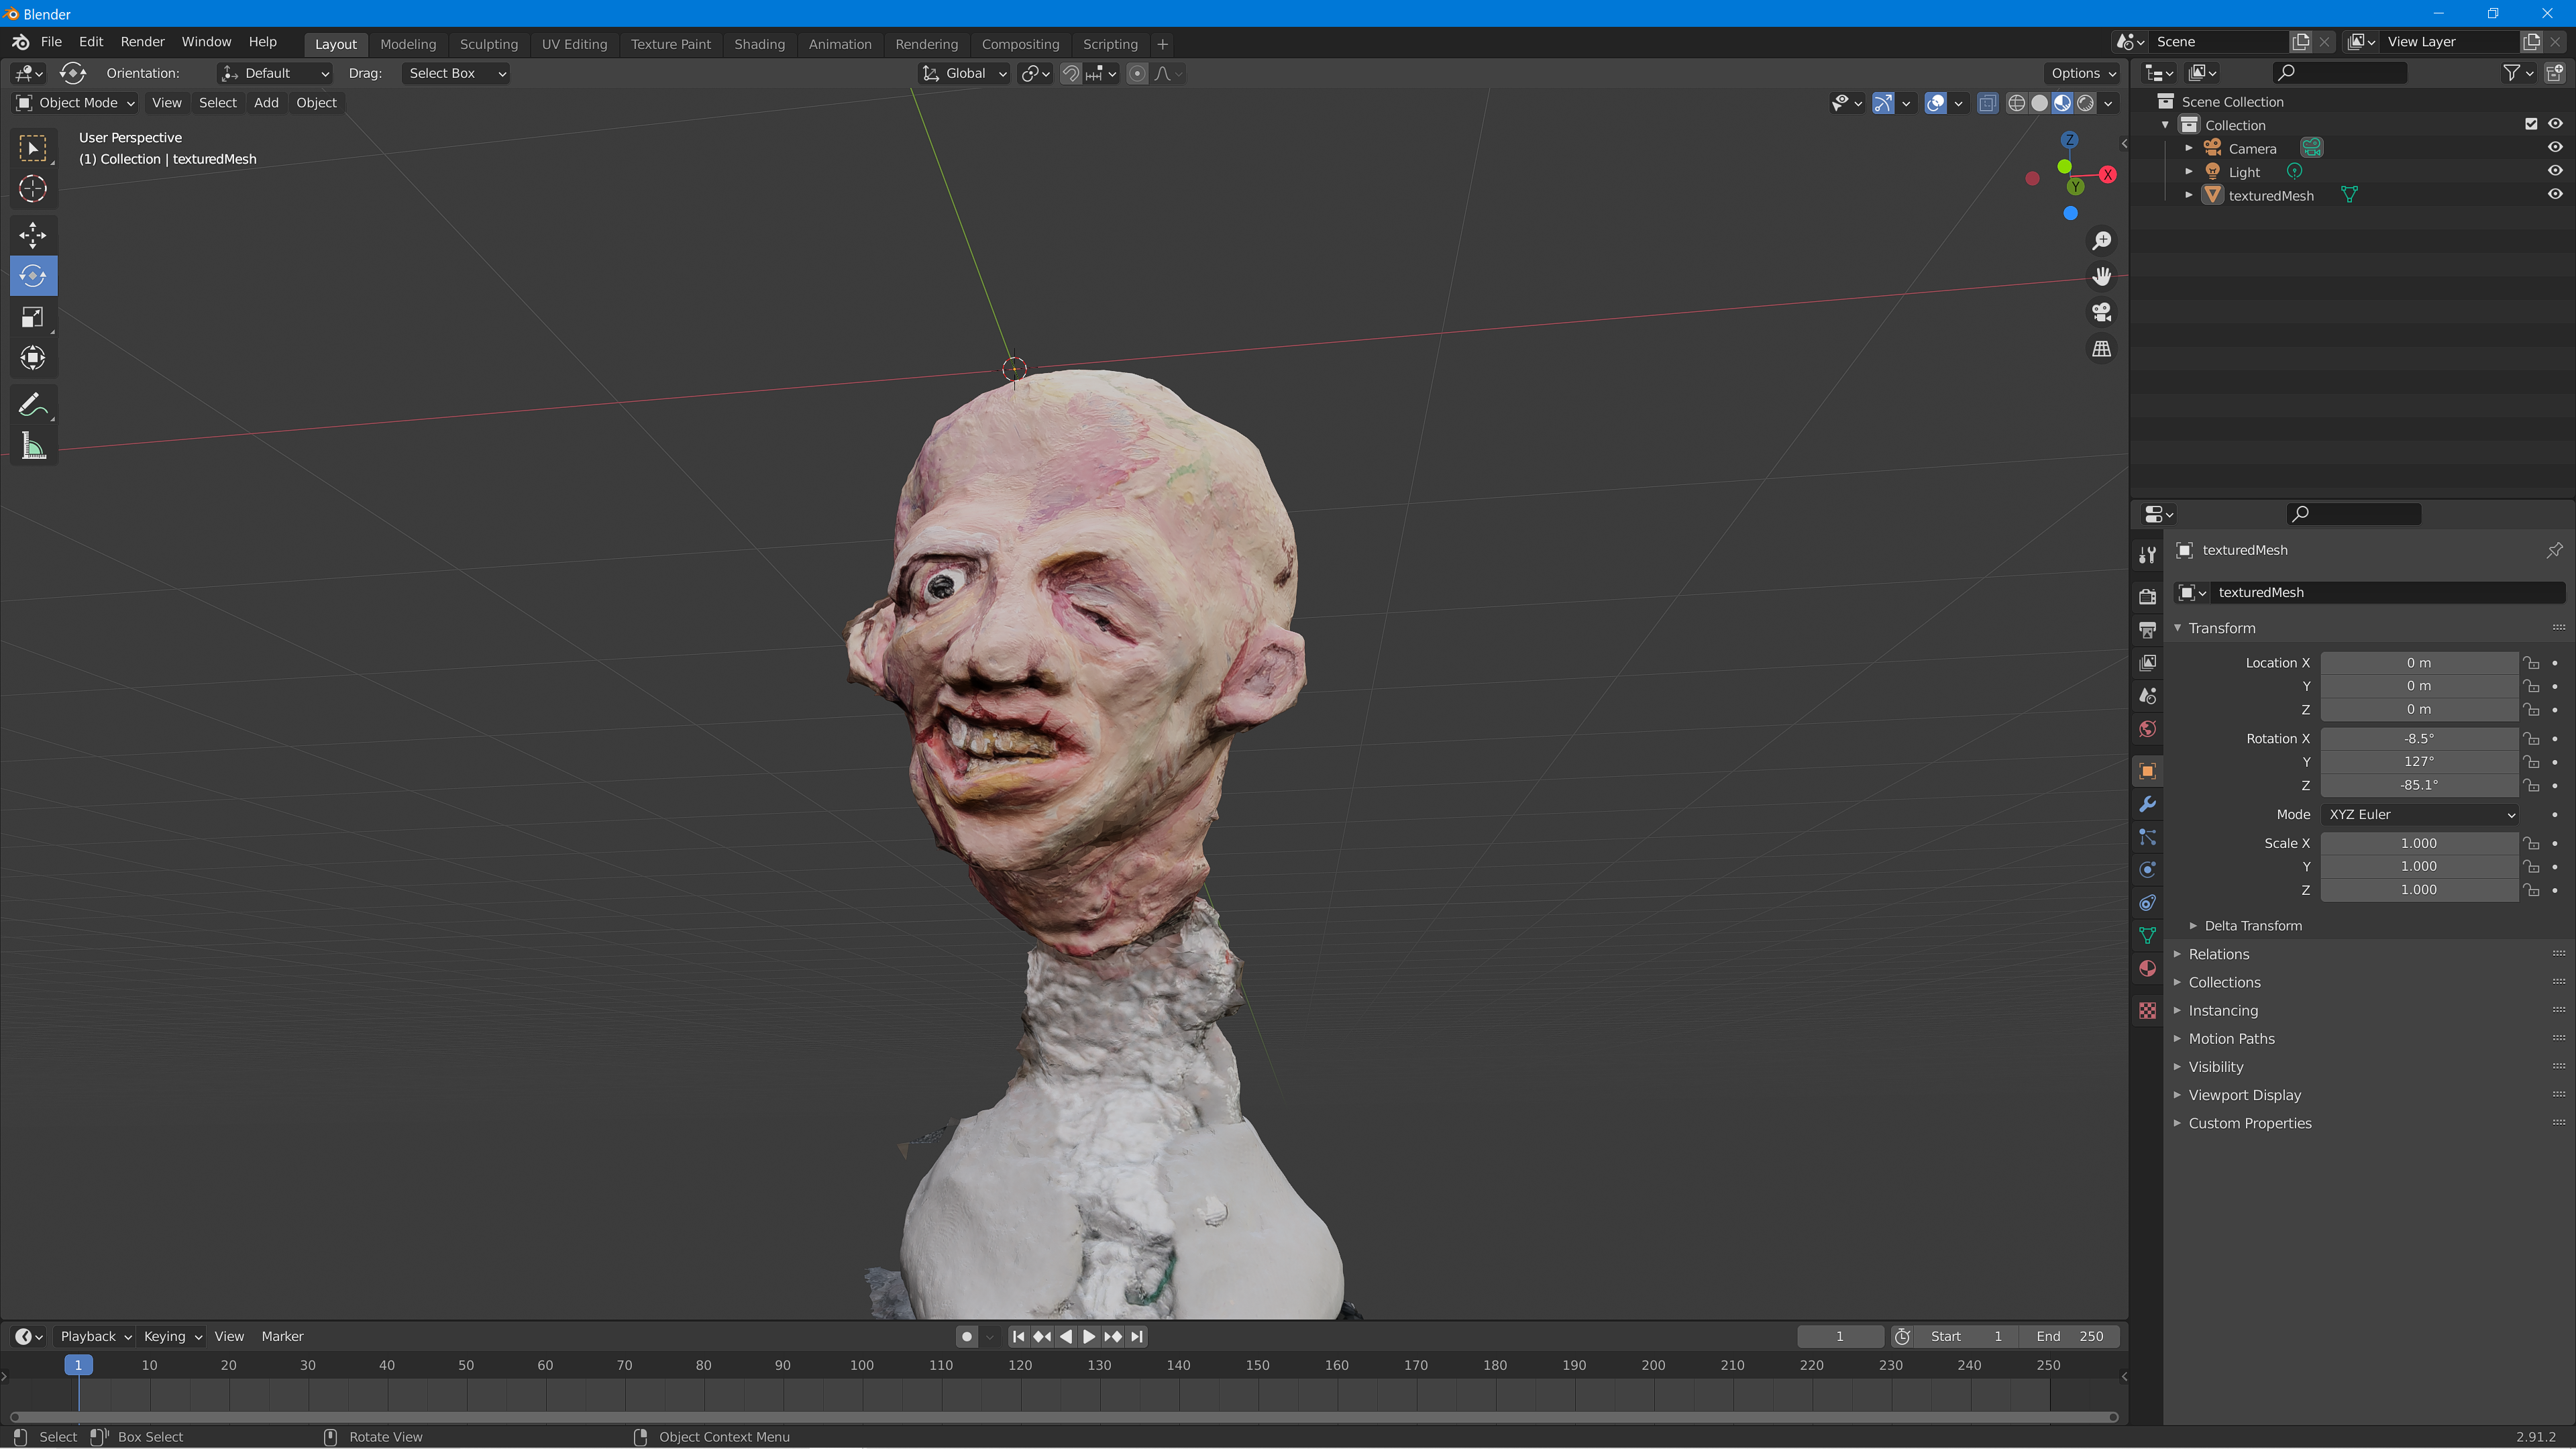The image size is (2576, 1449).
Task: Toggle camera view icon
Action: click(x=2102, y=313)
